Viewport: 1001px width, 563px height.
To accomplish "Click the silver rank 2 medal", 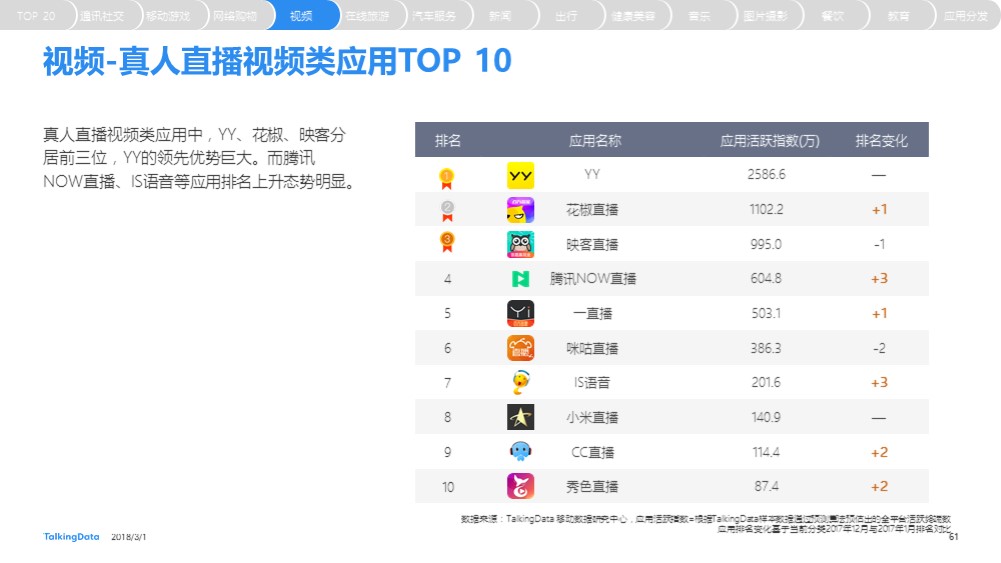I will coord(447,211).
